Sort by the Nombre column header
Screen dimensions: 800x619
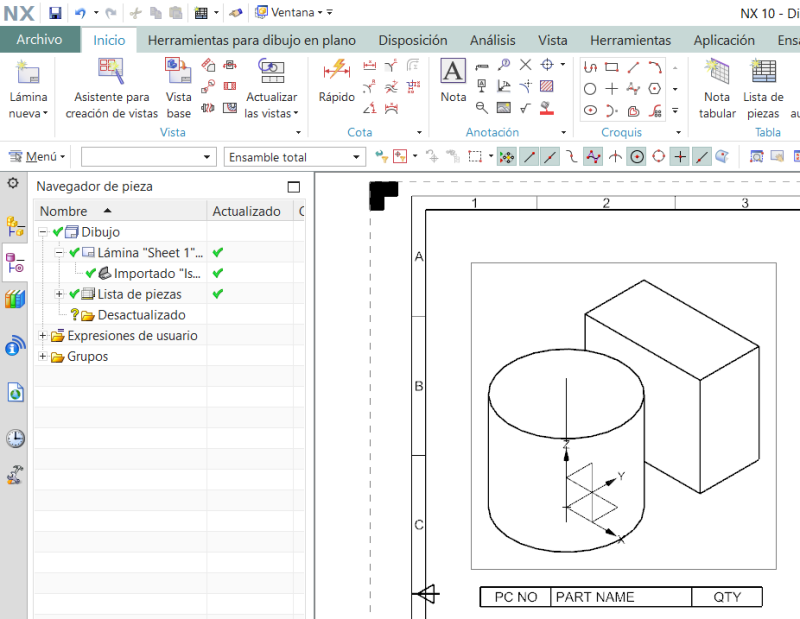[x=120, y=211]
